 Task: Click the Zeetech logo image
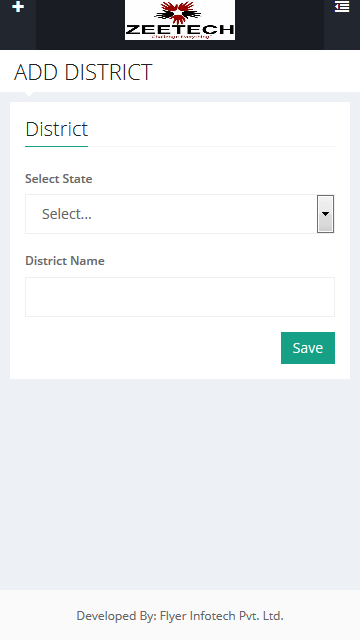click(x=180, y=20)
